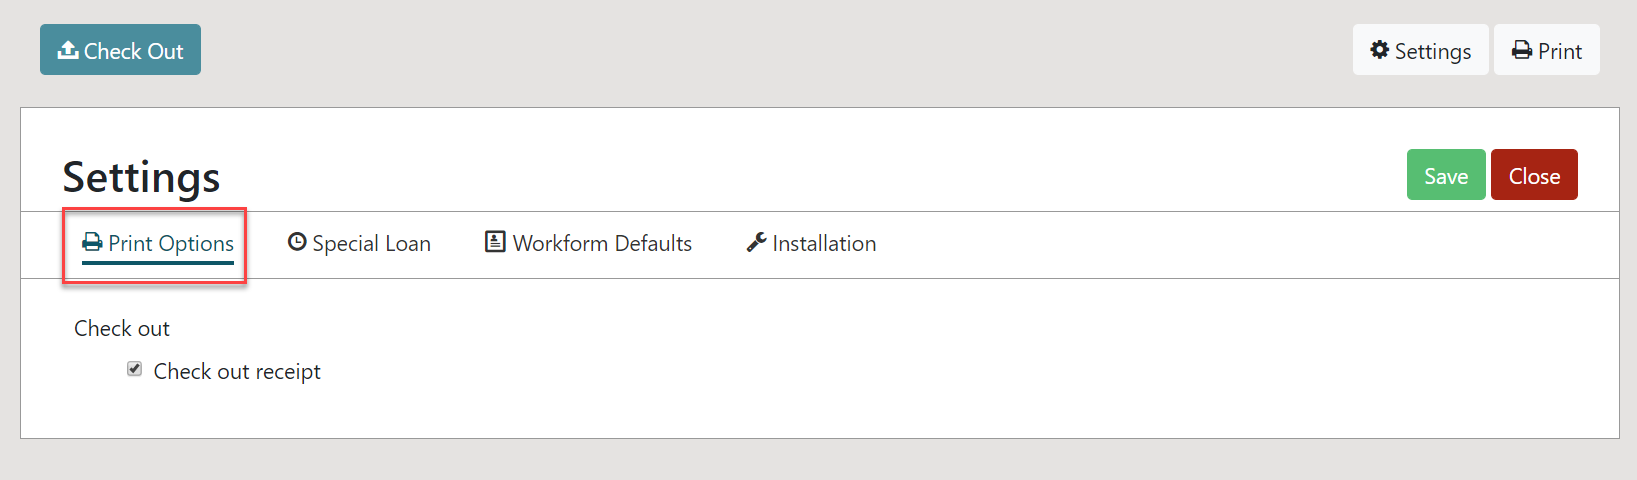The height and width of the screenshot is (480, 1637).
Task: Click the top-right Print button label
Action: point(1560,51)
